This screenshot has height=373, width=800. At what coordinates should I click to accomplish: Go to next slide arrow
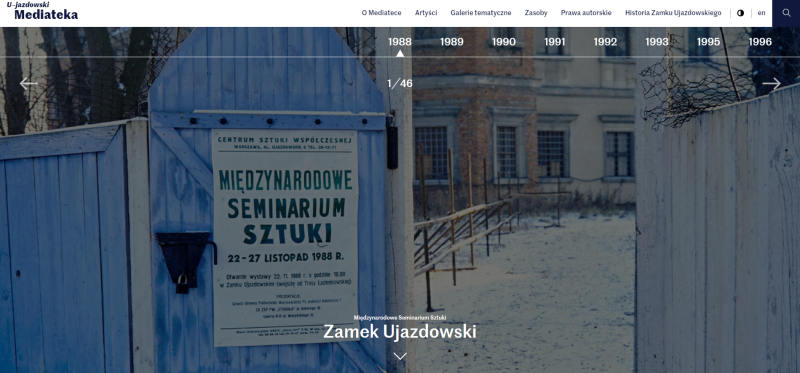tap(771, 84)
